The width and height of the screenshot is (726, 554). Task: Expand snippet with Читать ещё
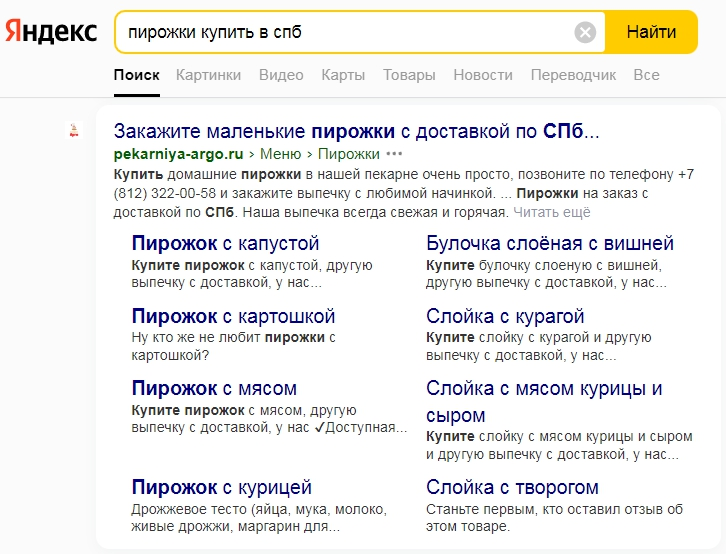[x=551, y=212]
